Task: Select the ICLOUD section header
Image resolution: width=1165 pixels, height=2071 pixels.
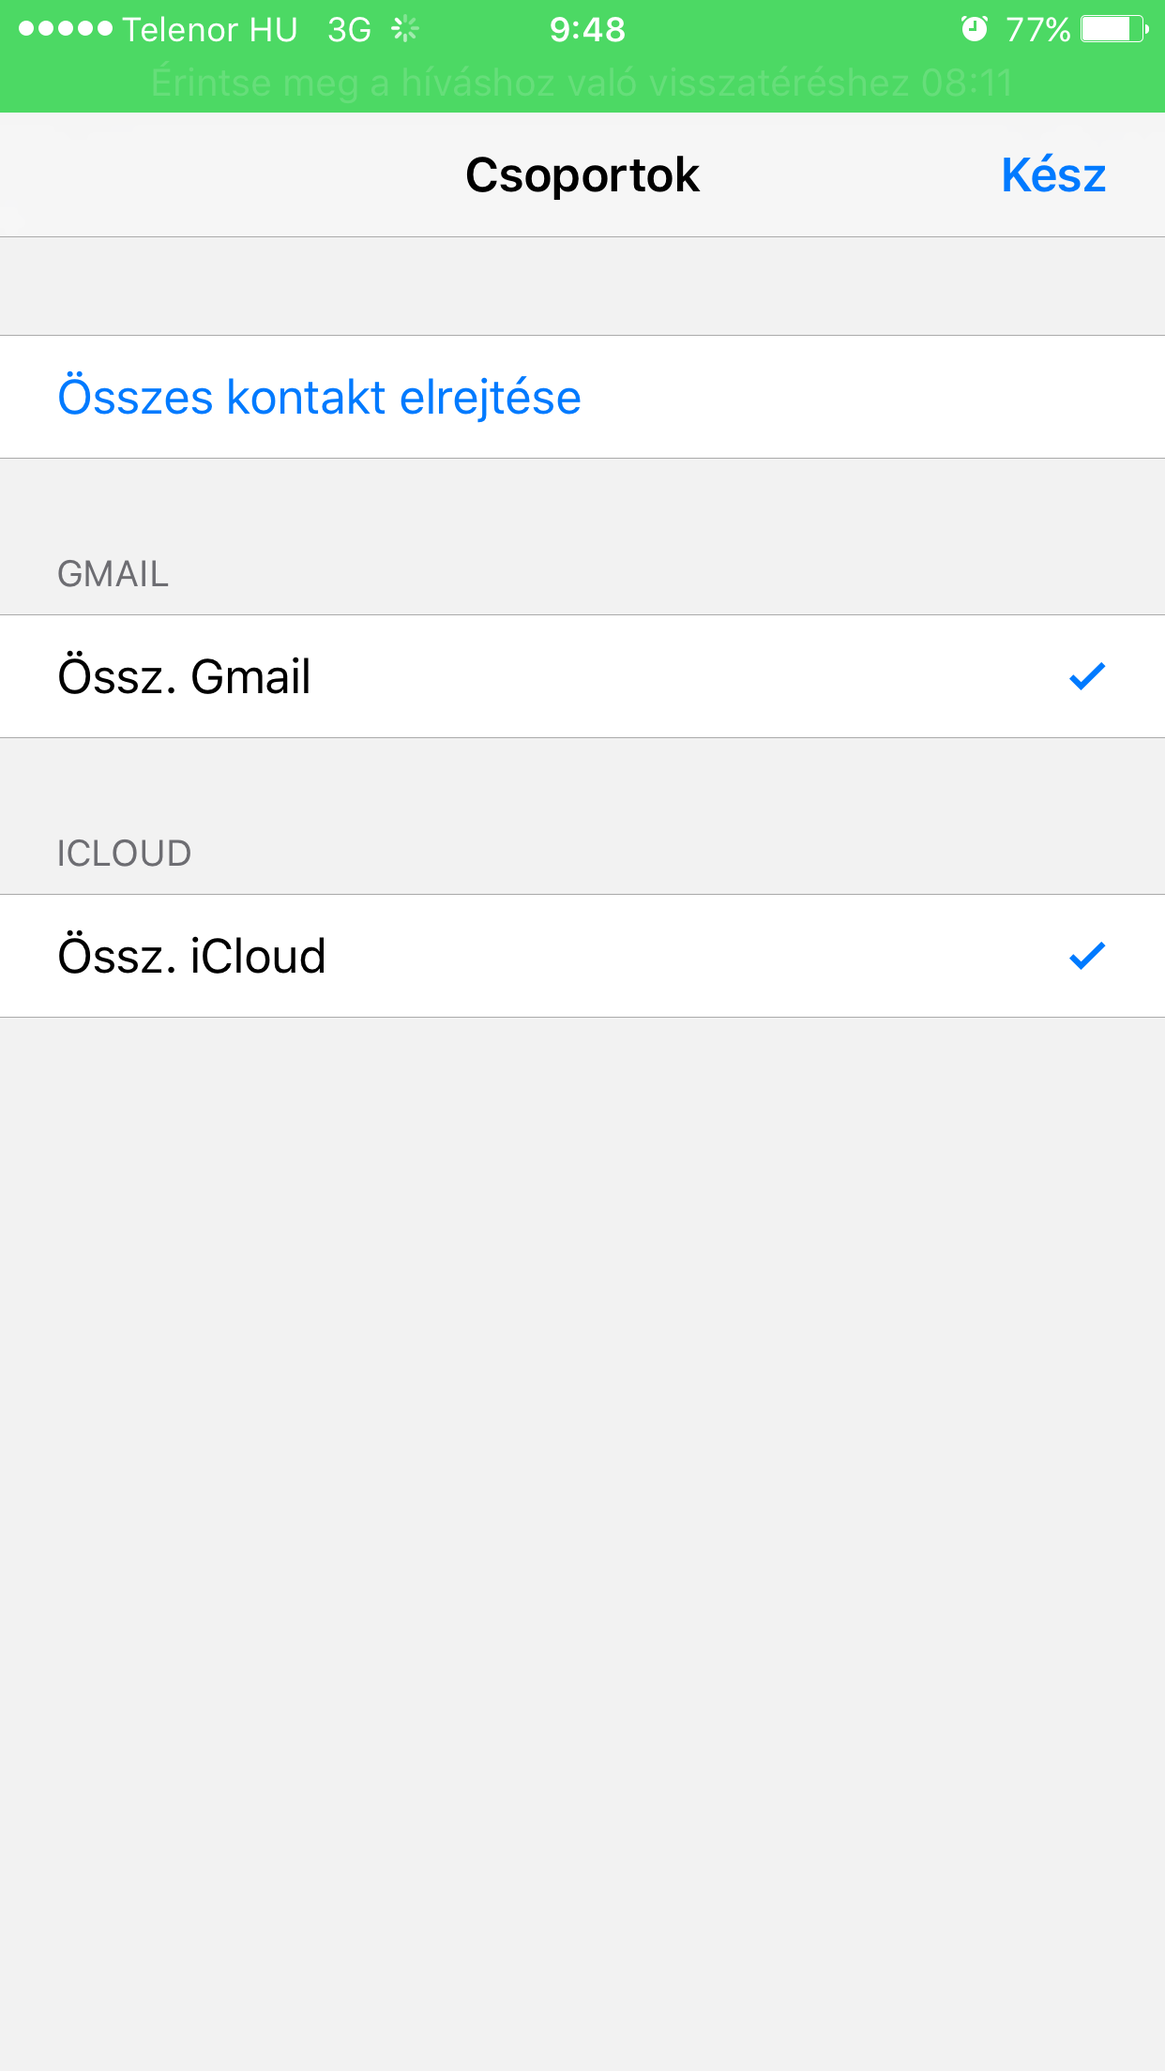Action: [124, 853]
